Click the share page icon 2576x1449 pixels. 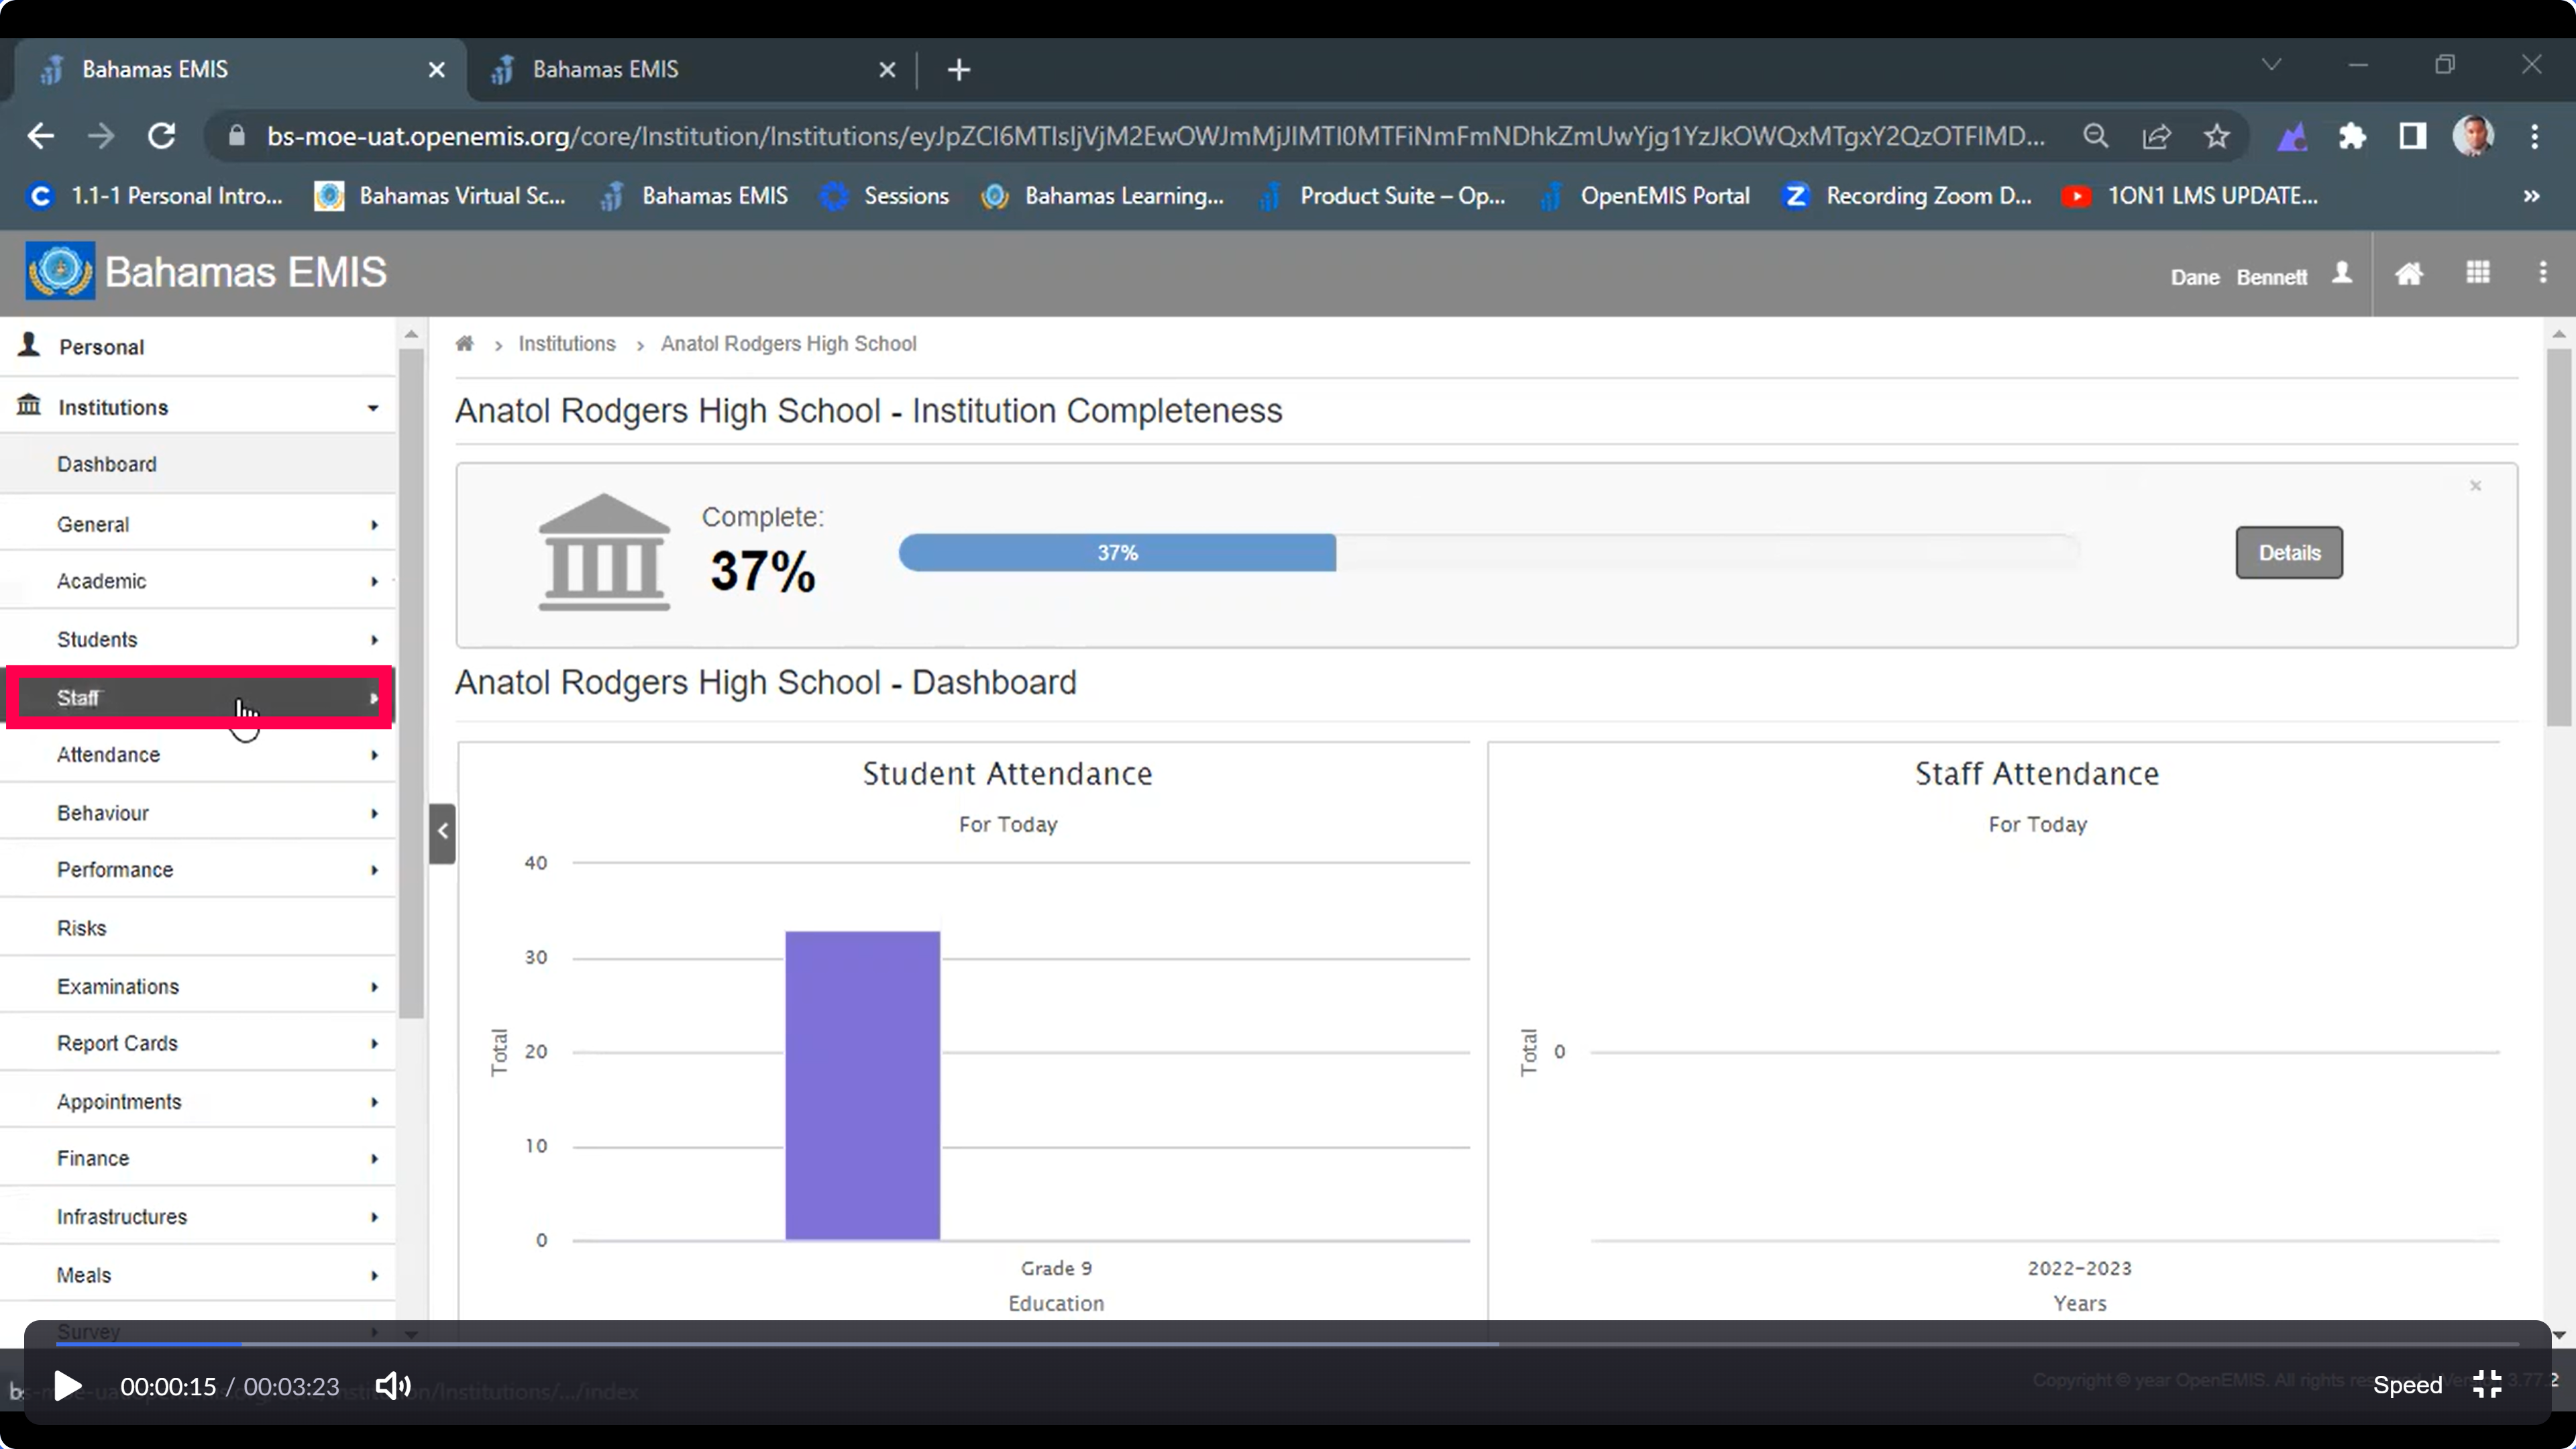pos(2156,136)
